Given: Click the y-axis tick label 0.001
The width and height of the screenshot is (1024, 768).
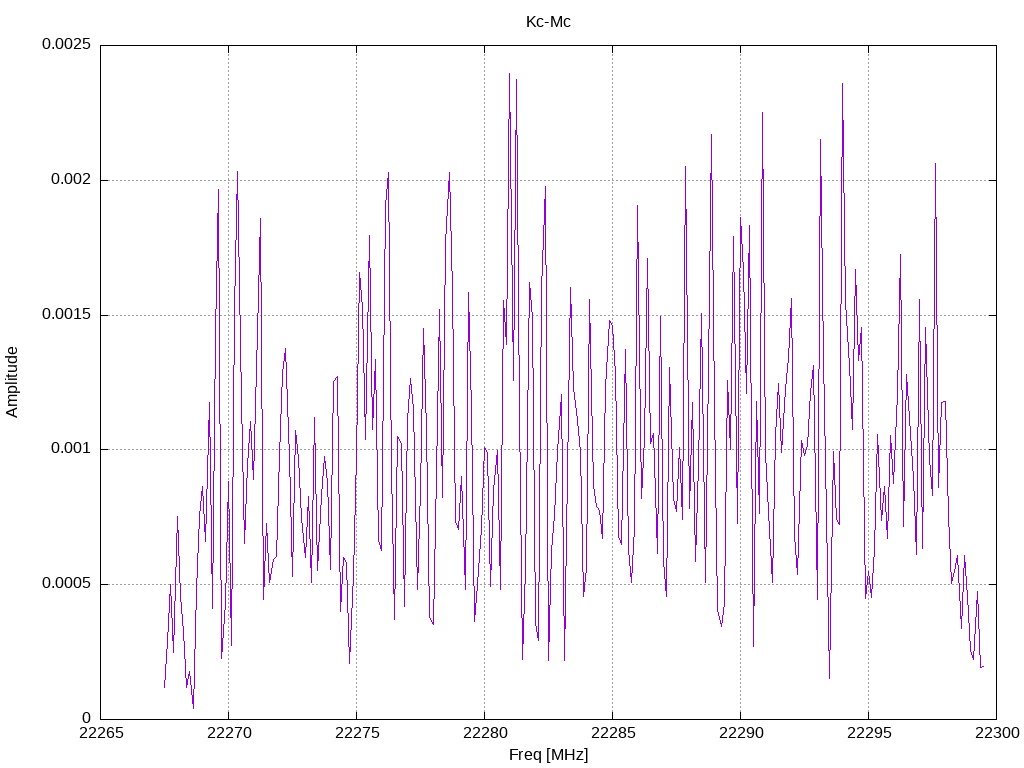Looking at the screenshot, I should point(71,449).
